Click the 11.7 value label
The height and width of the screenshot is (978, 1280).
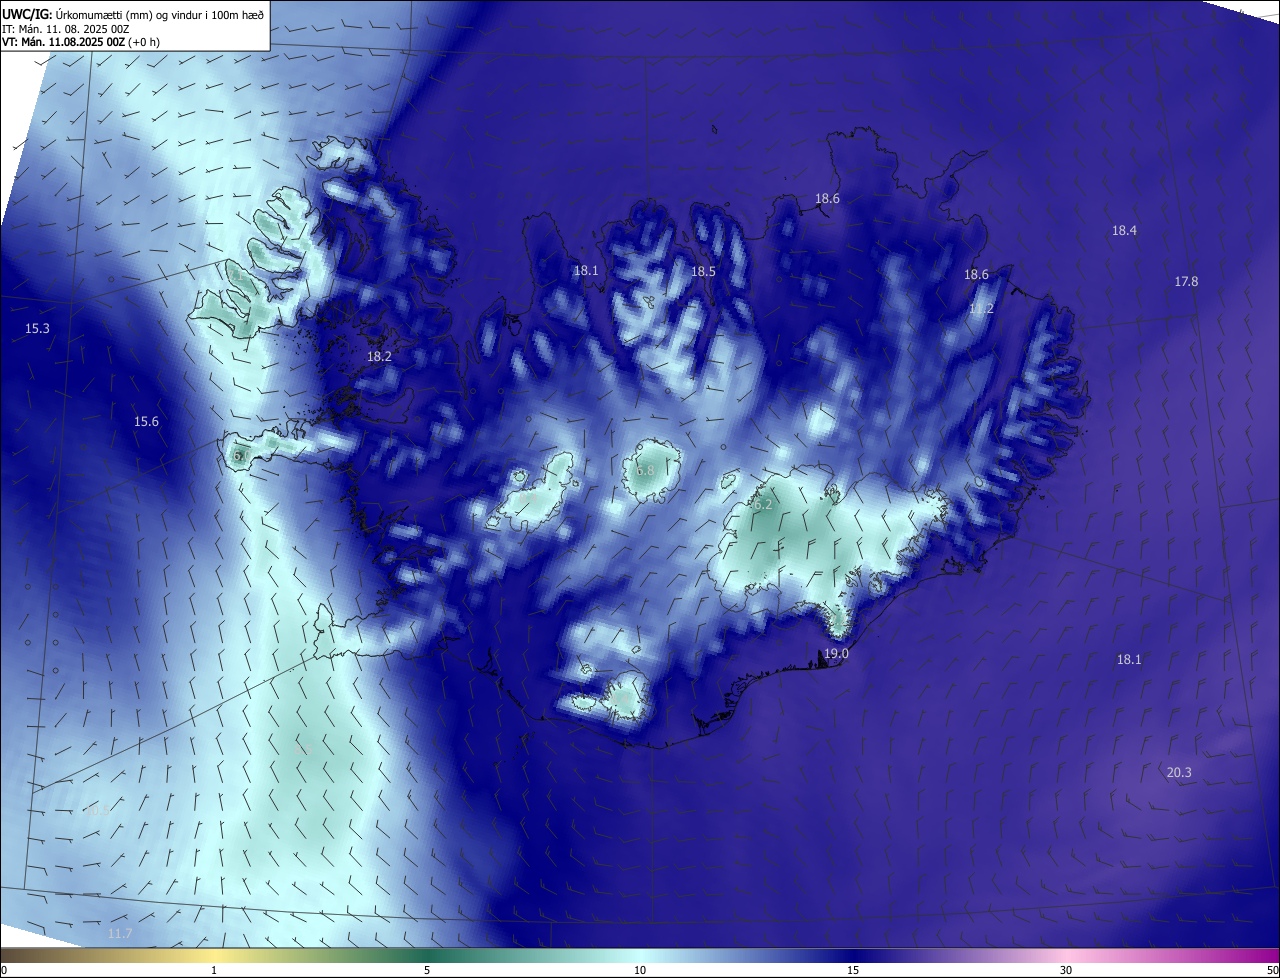pos(119,934)
